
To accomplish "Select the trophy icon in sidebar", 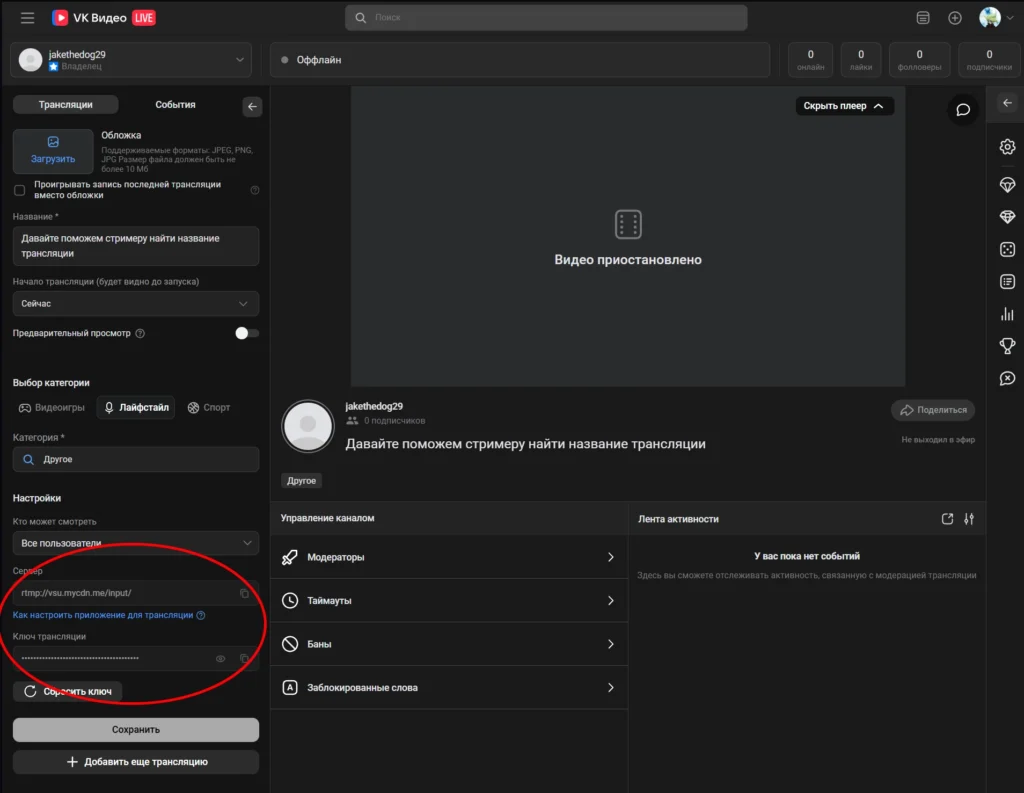I will (1007, 345).
